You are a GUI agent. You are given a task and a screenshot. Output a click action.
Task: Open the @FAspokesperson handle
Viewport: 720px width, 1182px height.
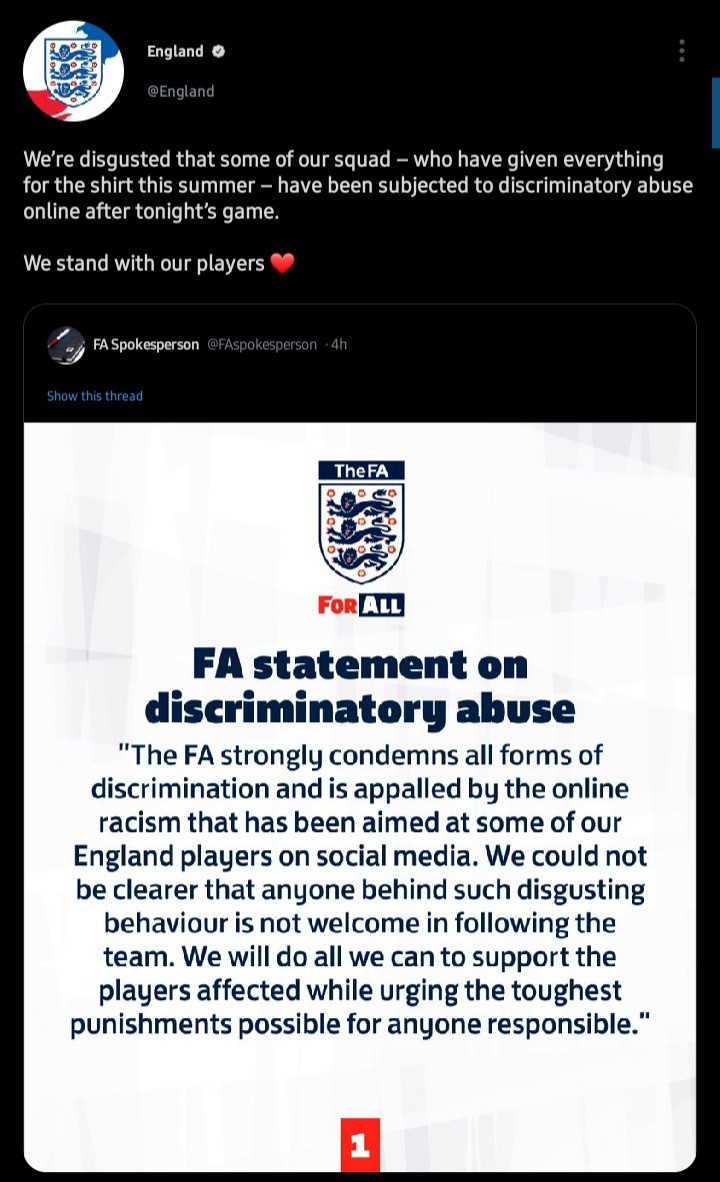pos(262,344)
